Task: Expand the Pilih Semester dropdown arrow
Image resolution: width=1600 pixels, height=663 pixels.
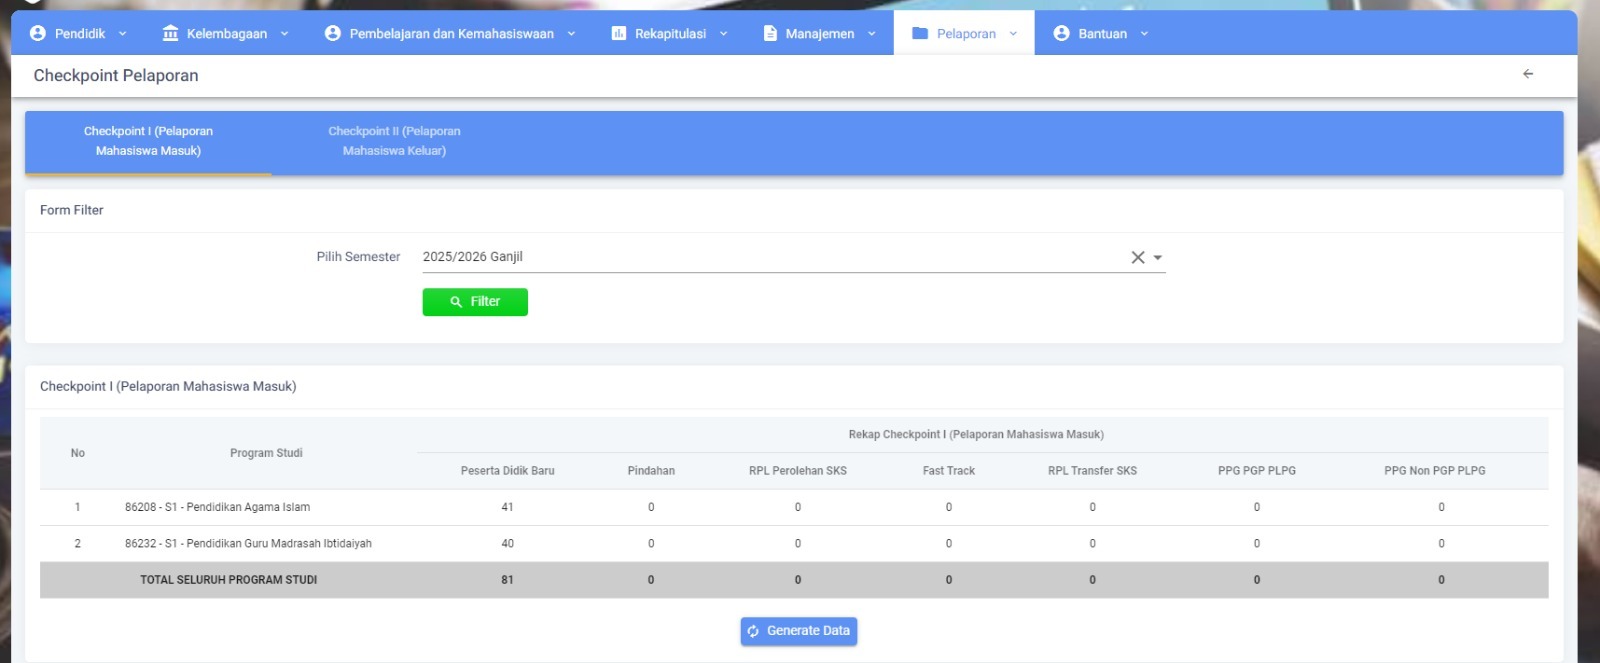Action: click(1158, 257)
